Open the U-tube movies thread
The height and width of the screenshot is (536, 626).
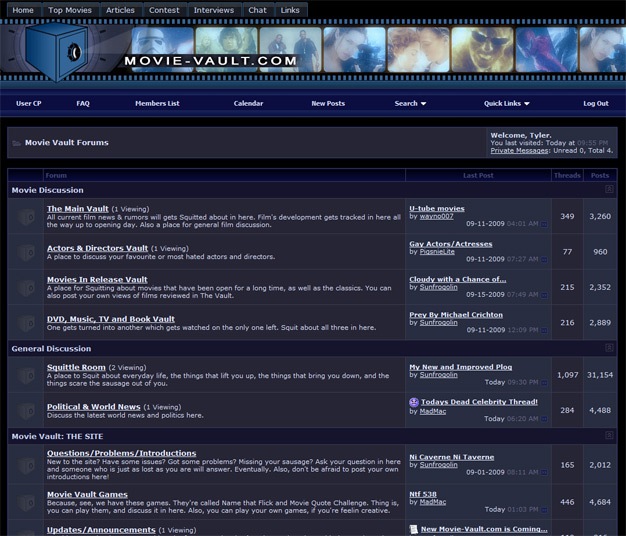(x=437, y=208)
